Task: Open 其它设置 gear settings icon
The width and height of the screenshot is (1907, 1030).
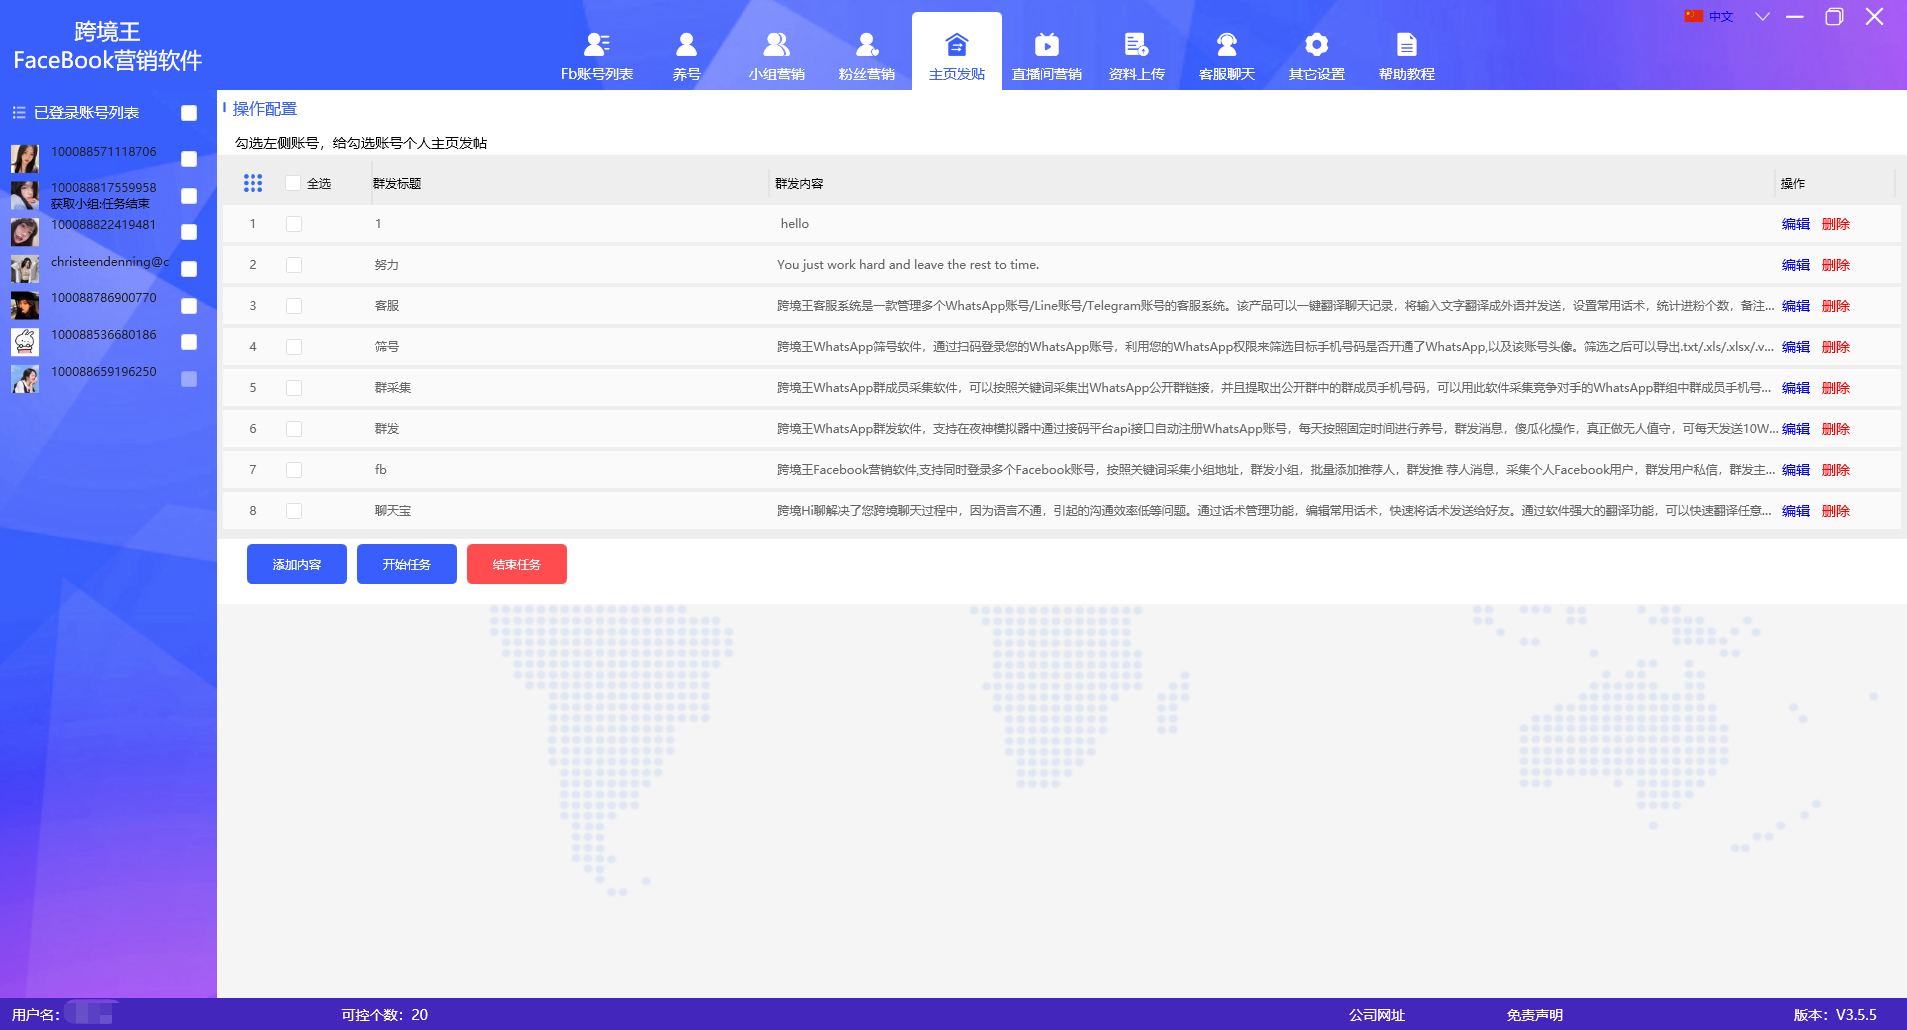Action: (x=1316, y=45)
